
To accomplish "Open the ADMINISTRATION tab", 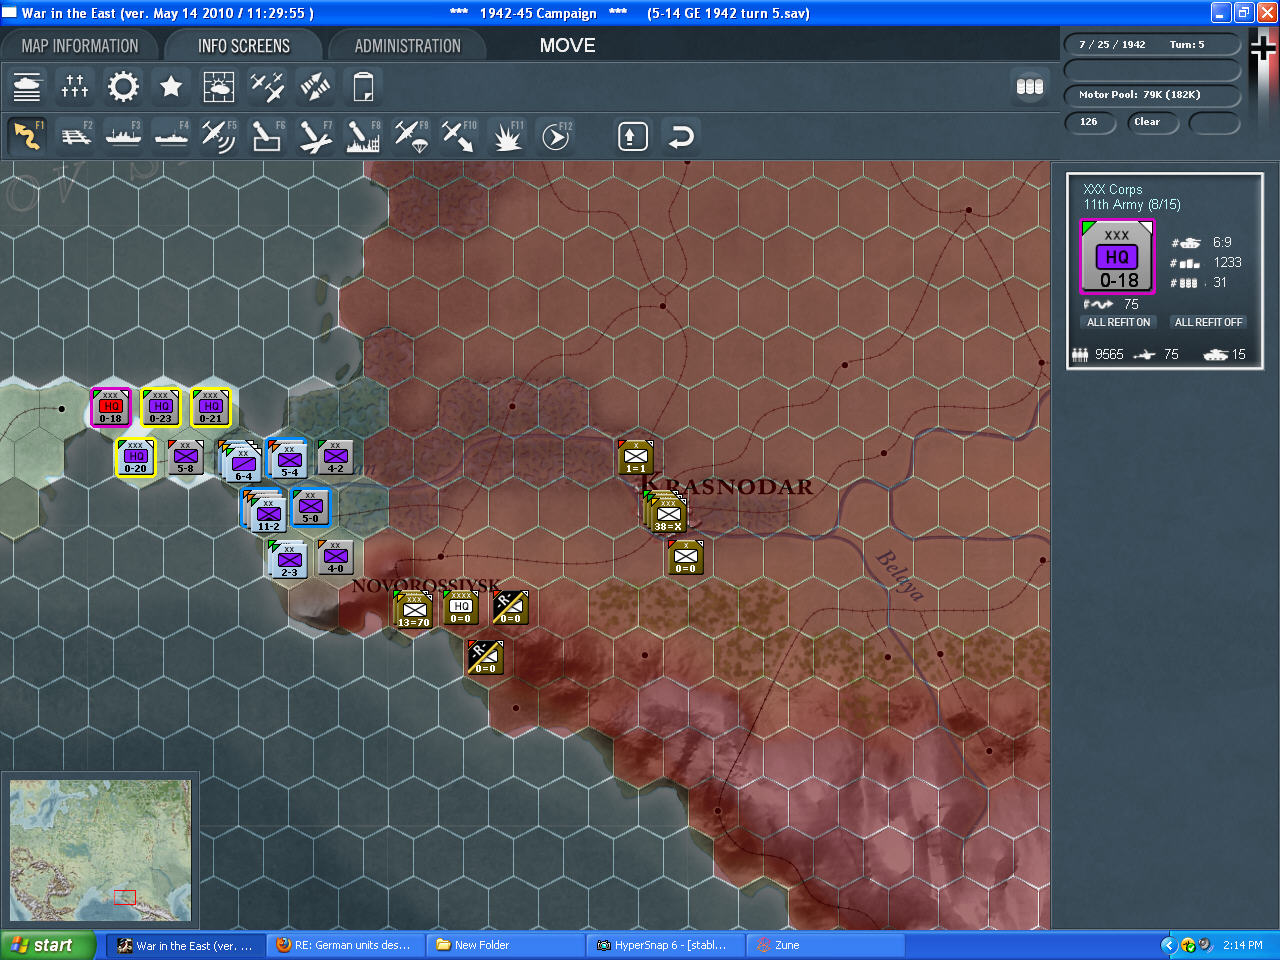I will tap(408, 46).
